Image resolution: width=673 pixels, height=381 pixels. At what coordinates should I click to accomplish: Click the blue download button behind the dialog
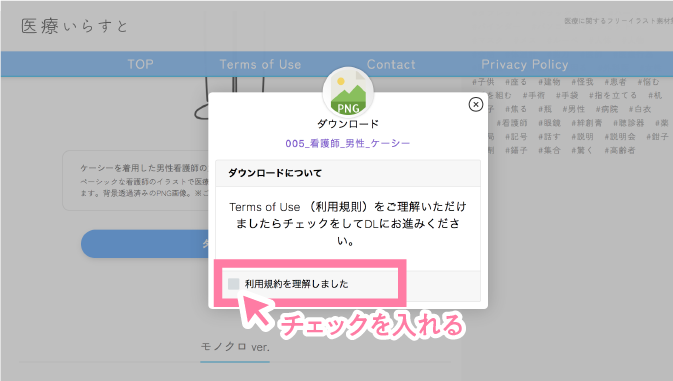pos(145,244)
